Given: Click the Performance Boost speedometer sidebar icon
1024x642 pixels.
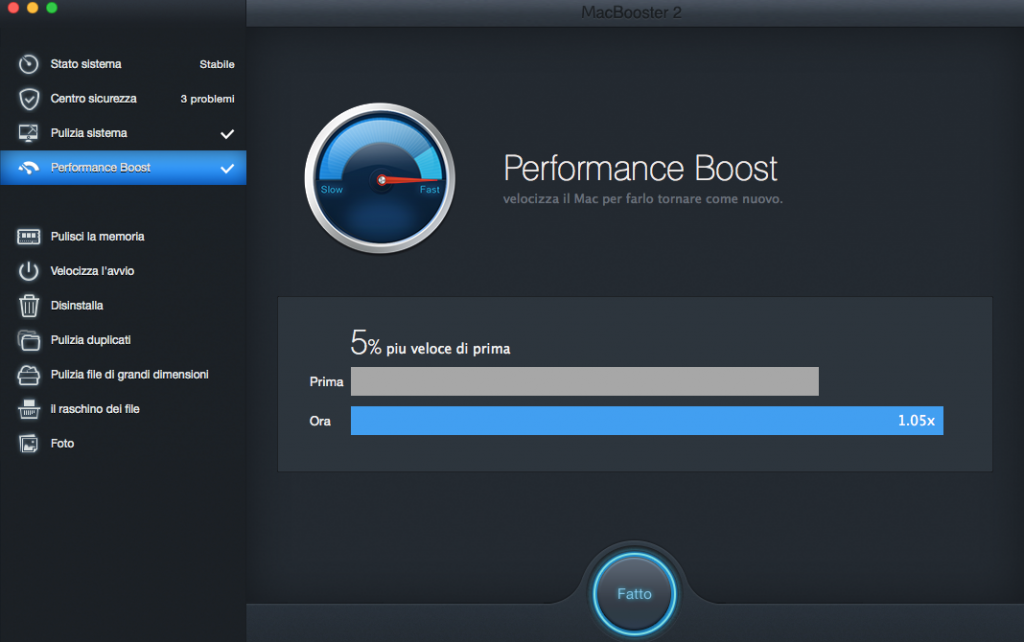Looking at the screenshot, I should 29,168.
